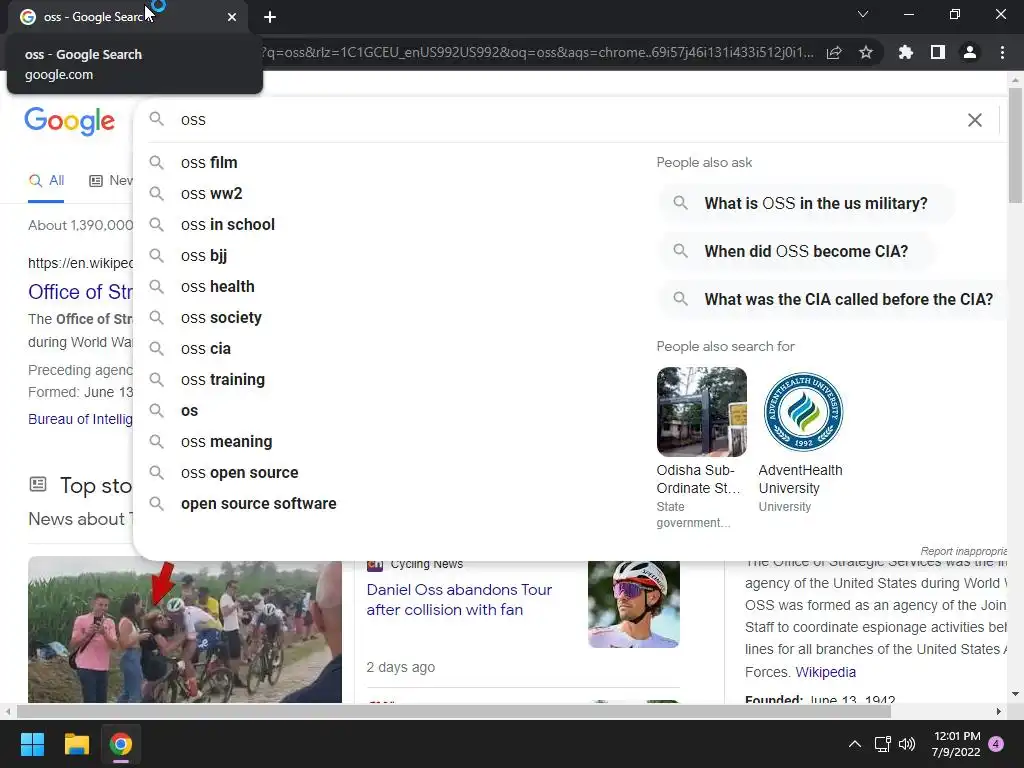The height and width of the screenshot is (768, 1024).
Task: Open AdventHealth University logo thumbnail
Action: coord(803,411)
